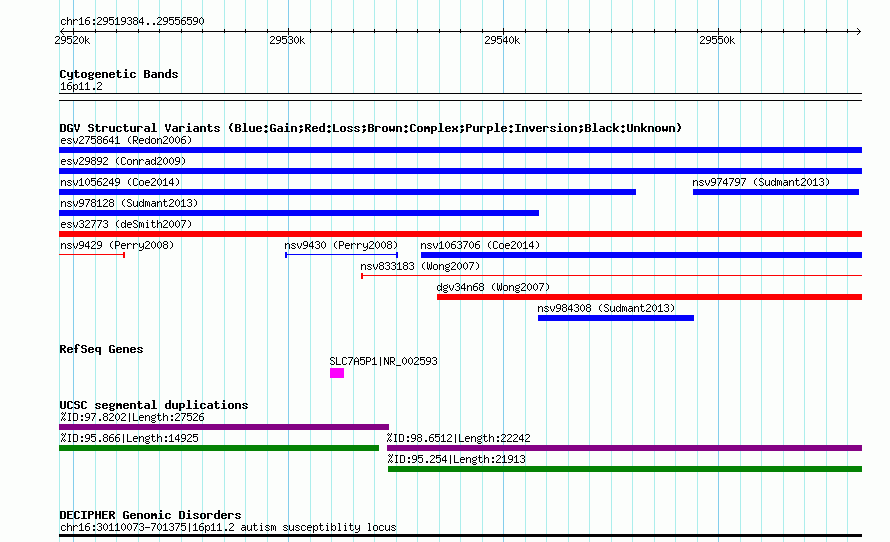Image resolution: width=890 pixels, height=542 pixels.
Task: Click the nsv9429 (Perry2008) label text
Action: click(x=117, y=245)
